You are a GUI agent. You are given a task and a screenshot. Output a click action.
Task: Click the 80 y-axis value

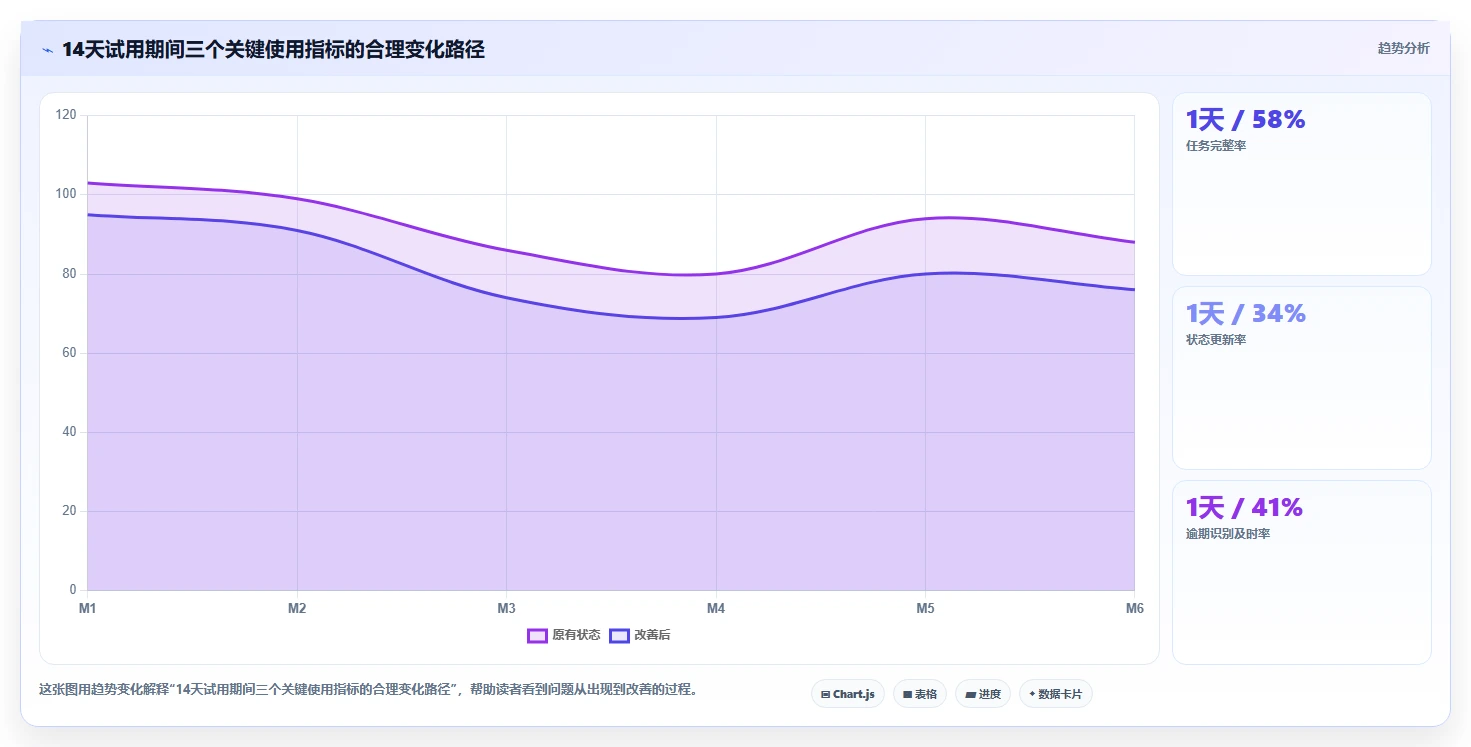tap(69, 273)
